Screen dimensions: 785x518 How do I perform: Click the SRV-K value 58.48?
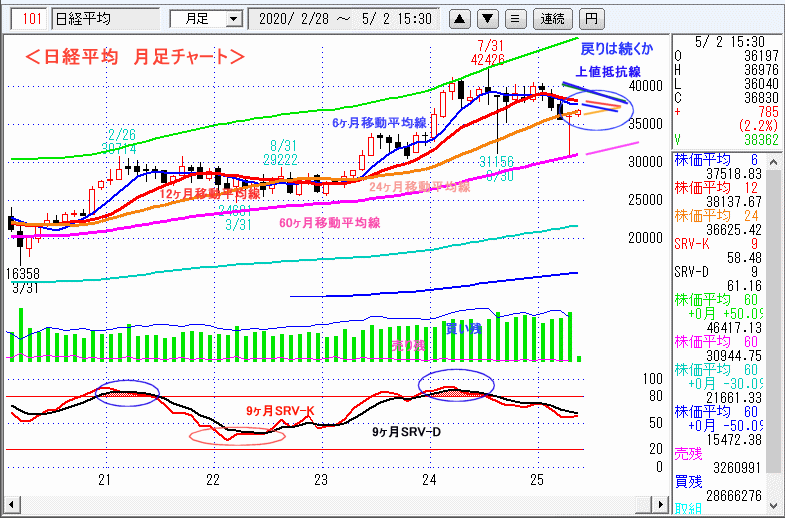coord(744,258)
